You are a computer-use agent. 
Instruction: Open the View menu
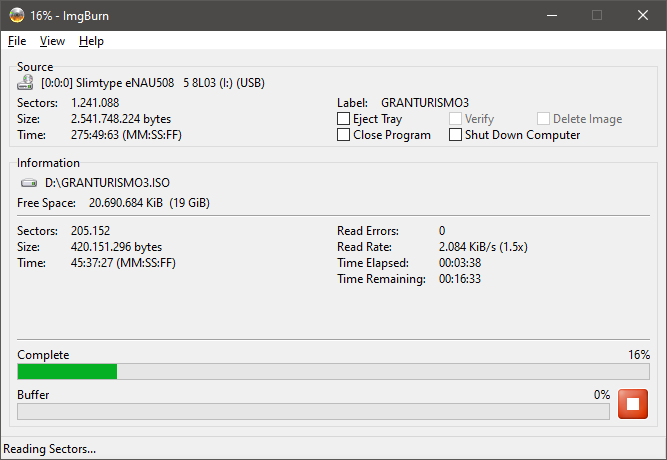pyautogui.click(x=52, y=41)
